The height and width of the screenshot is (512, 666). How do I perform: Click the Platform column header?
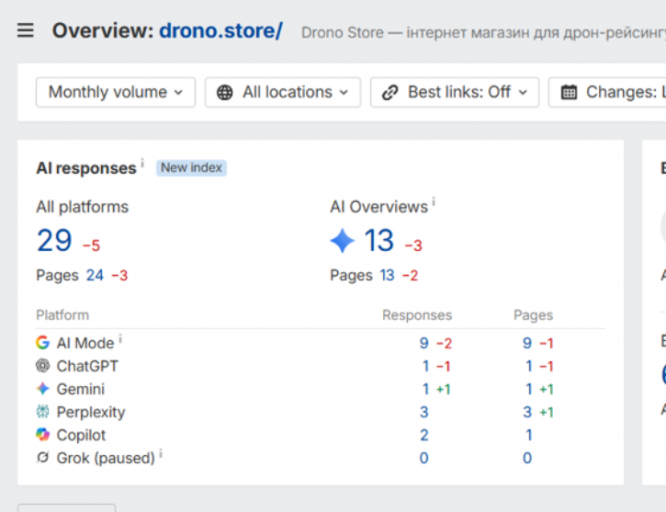[x=62, y=315]
